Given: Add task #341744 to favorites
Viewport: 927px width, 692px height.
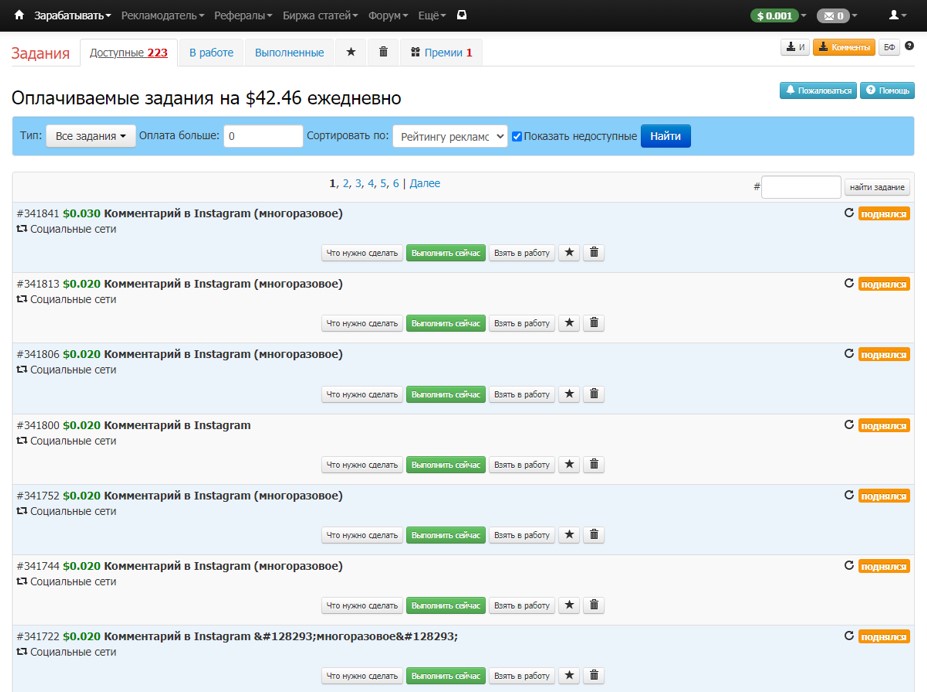Looking at the screenshot, I should pos(569,605).
